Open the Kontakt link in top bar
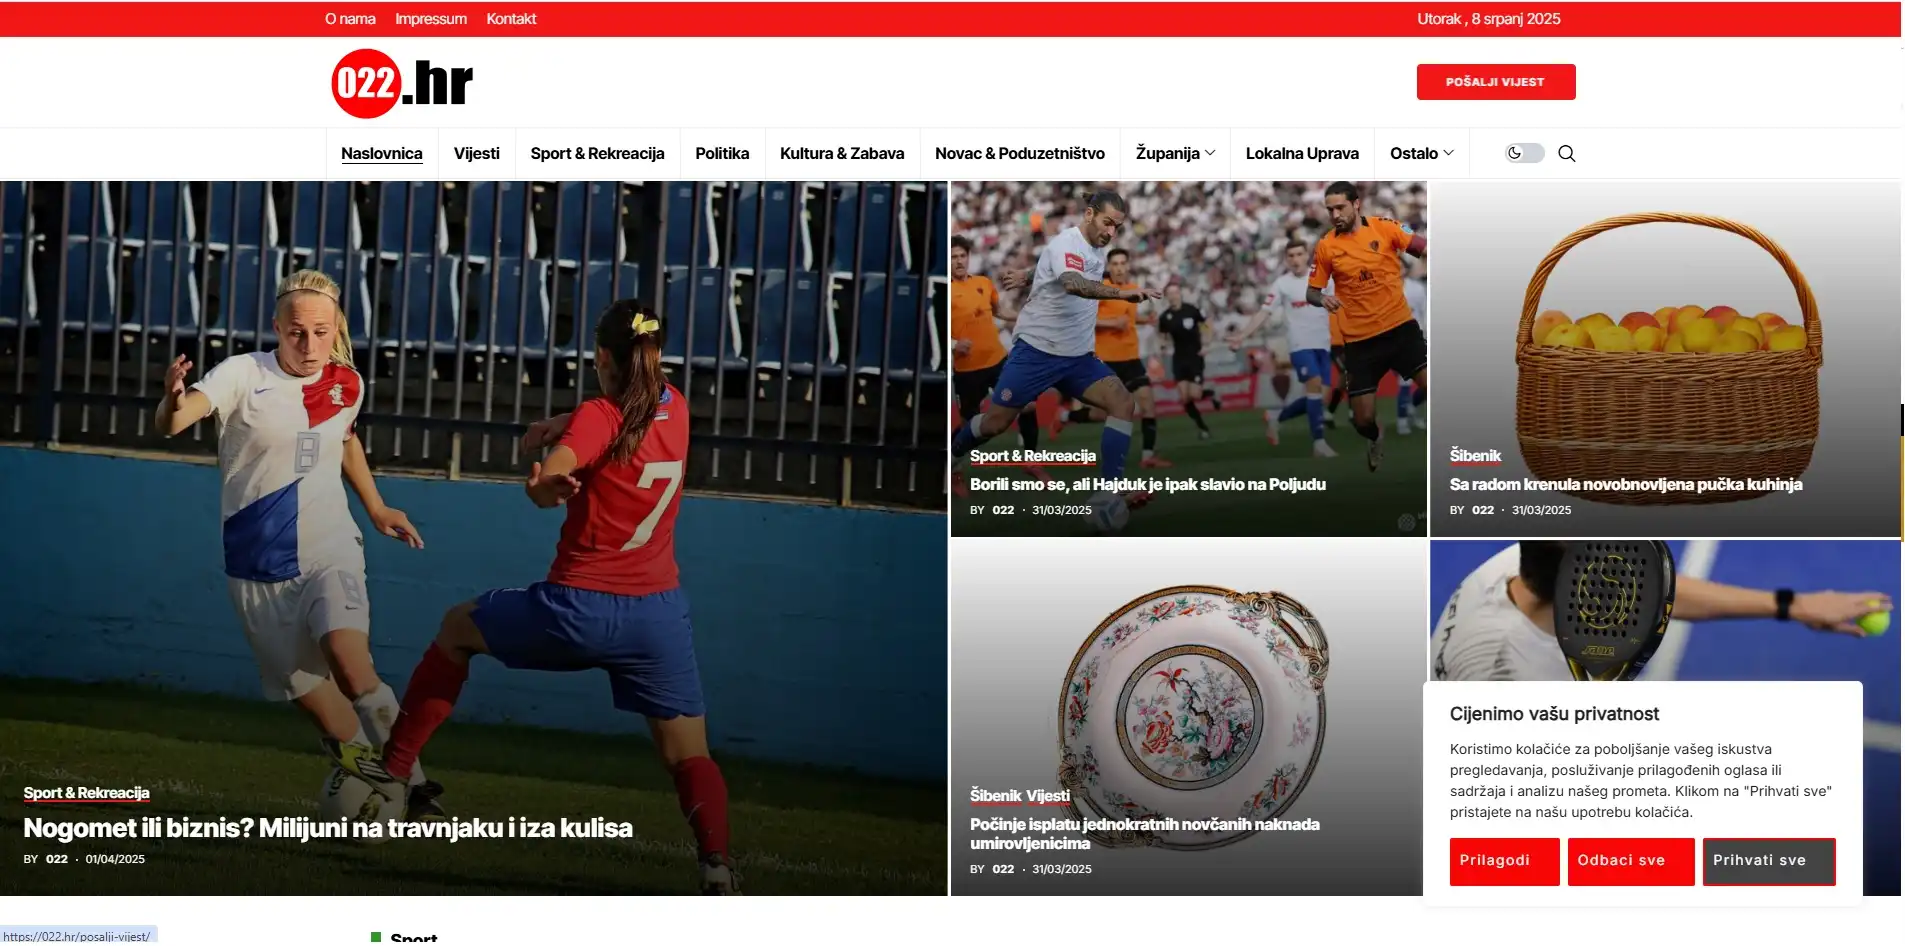 click(511, 19)
